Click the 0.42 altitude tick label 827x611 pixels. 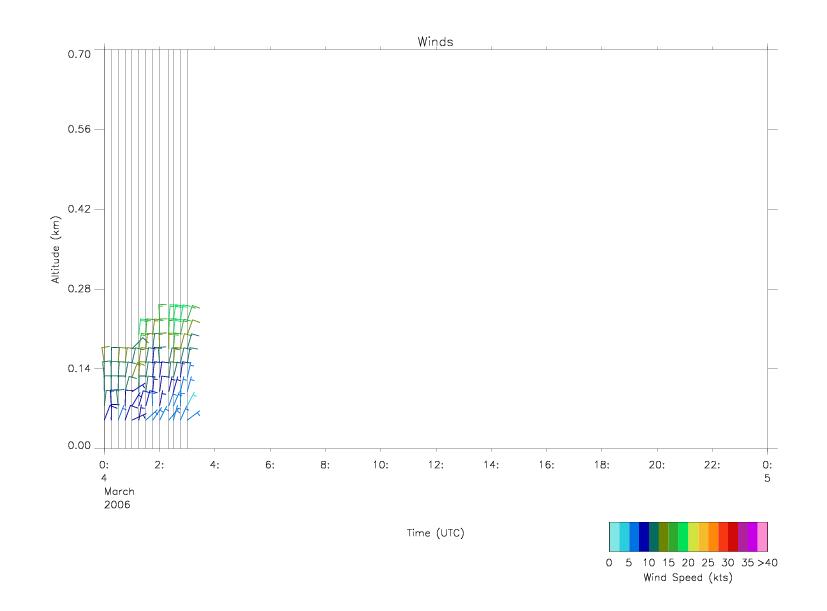coord(79,209)
